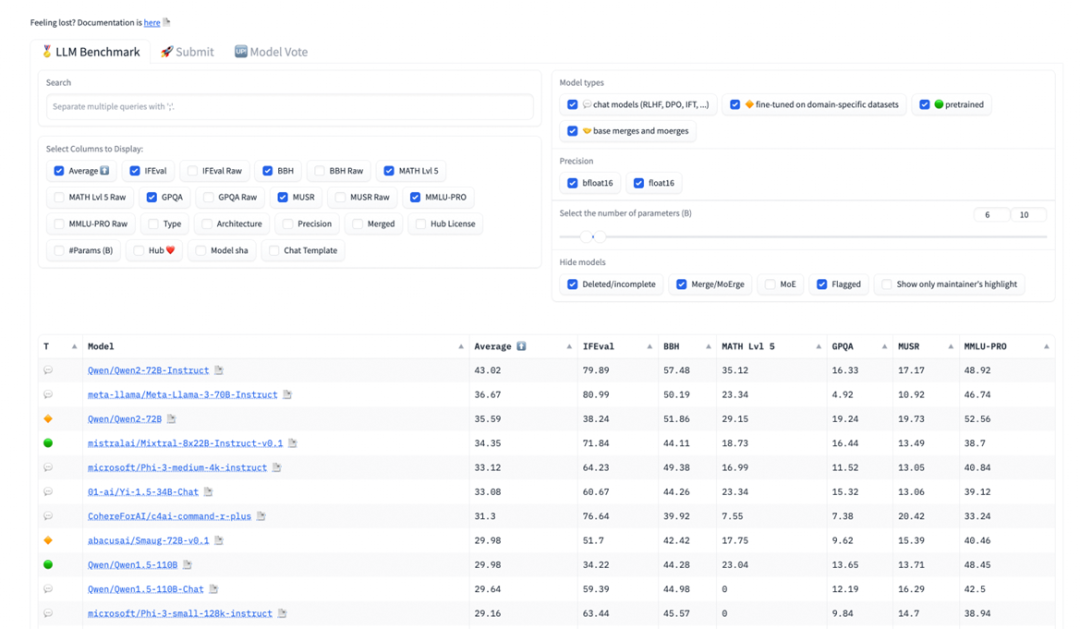
Task: Open abacusai/Smaug-72B-v0.1 model link
Action: pyautogui.click(x=148, y=540)
